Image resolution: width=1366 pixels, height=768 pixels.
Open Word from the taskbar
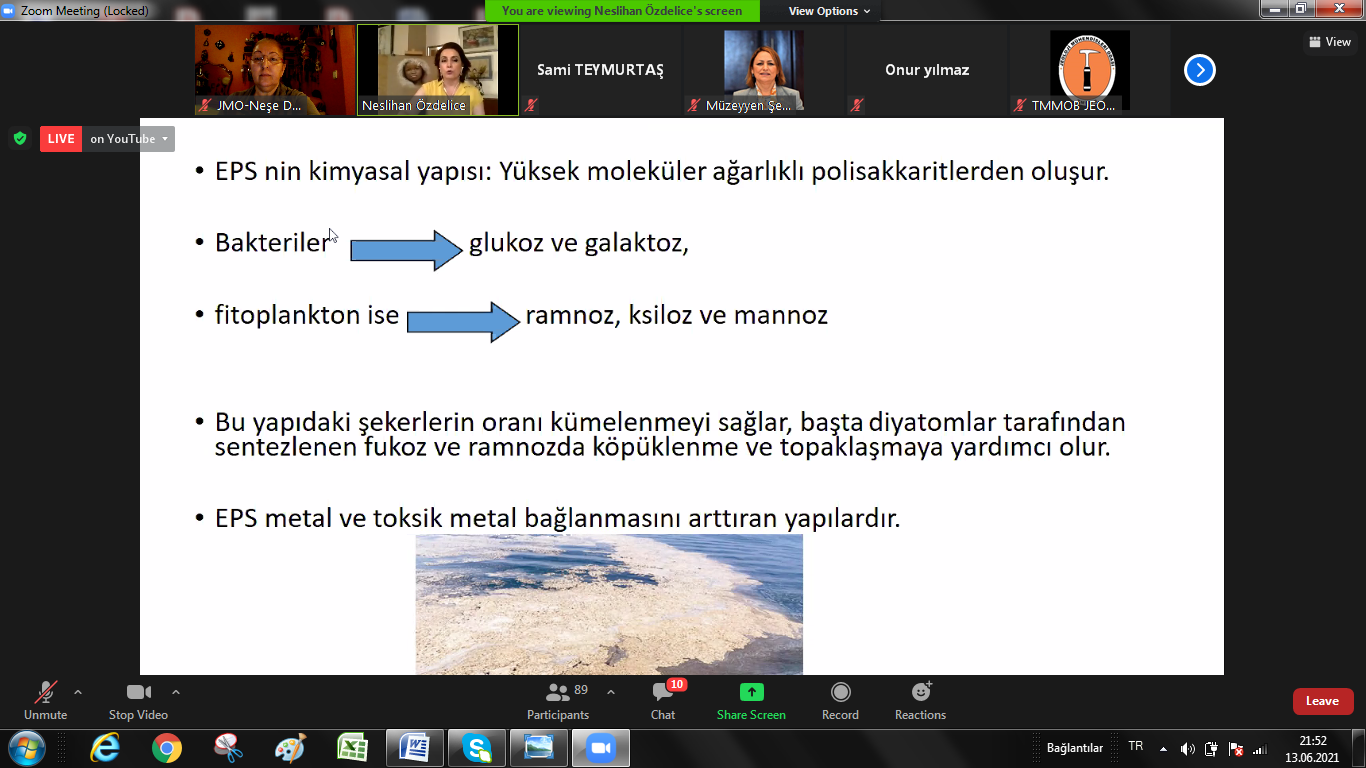click(415, 748)
